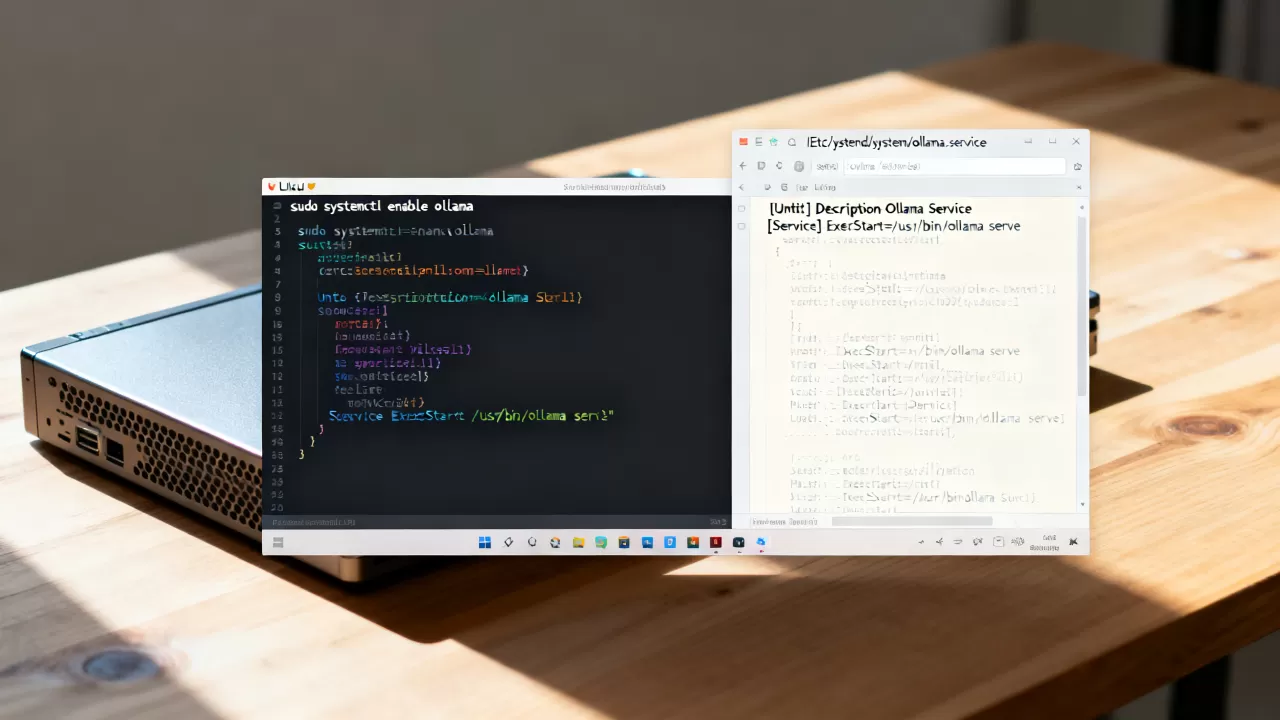Click the red icon in the terminal title bar
1280x720 pixels.
pos(271,186)
